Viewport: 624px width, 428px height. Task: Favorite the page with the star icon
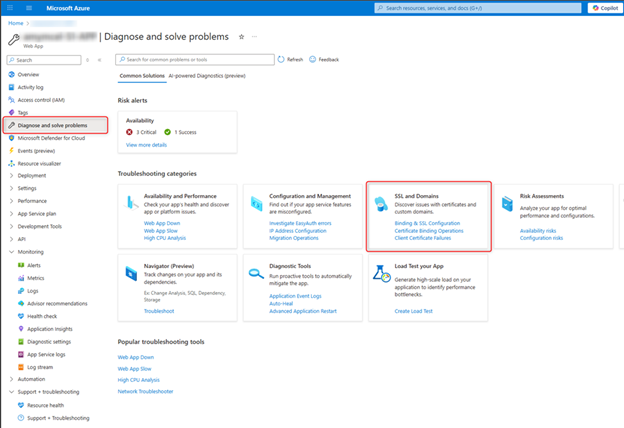tap(241, 37)
